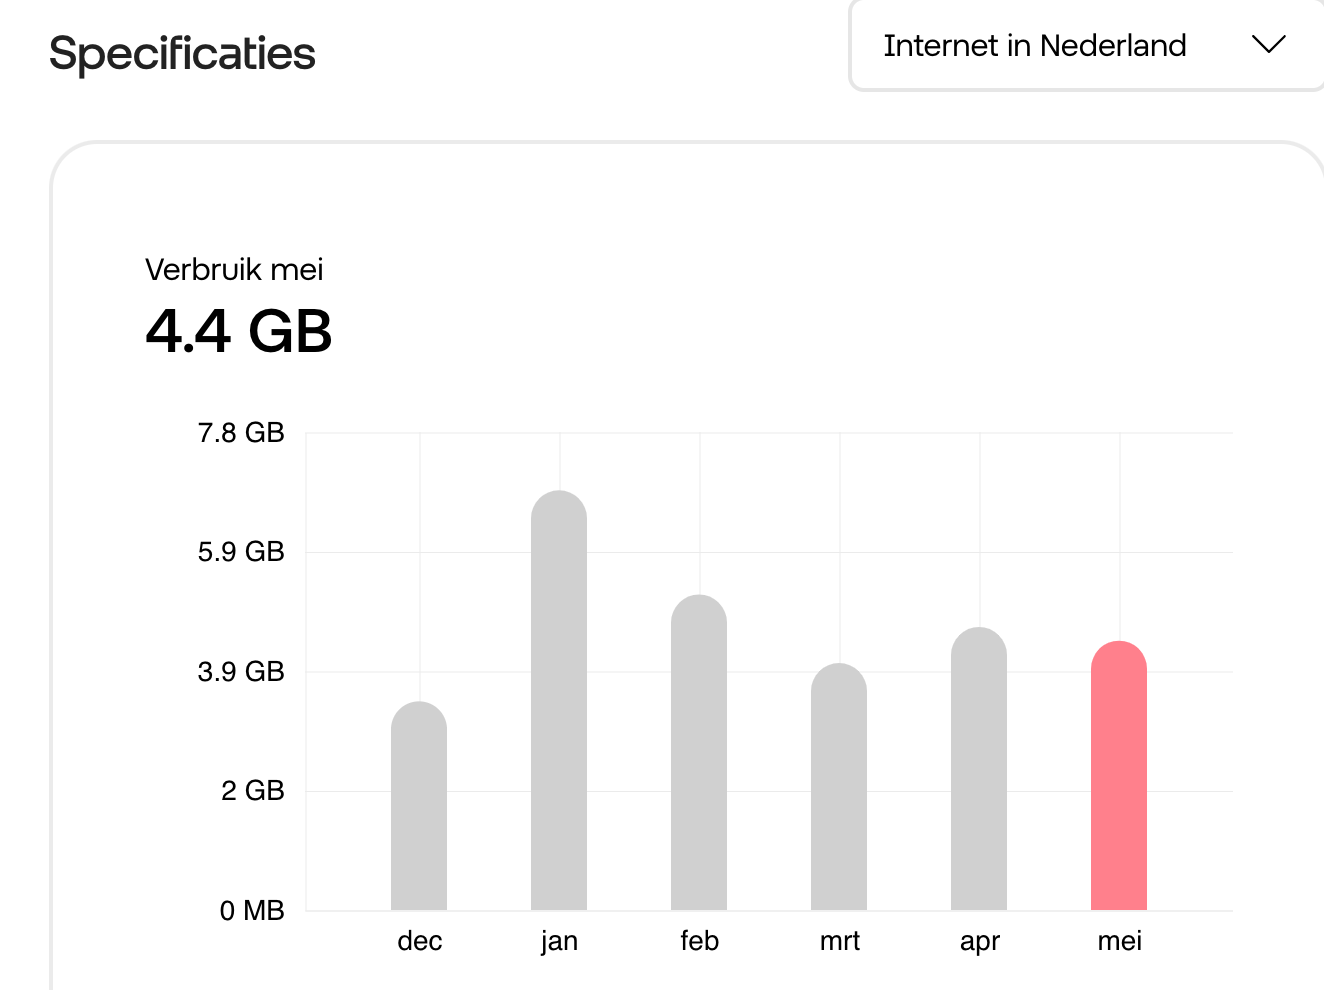This screenshot has height=990, width=1324.
Task: Select the feb usage bar
Action: click(699, 752)
